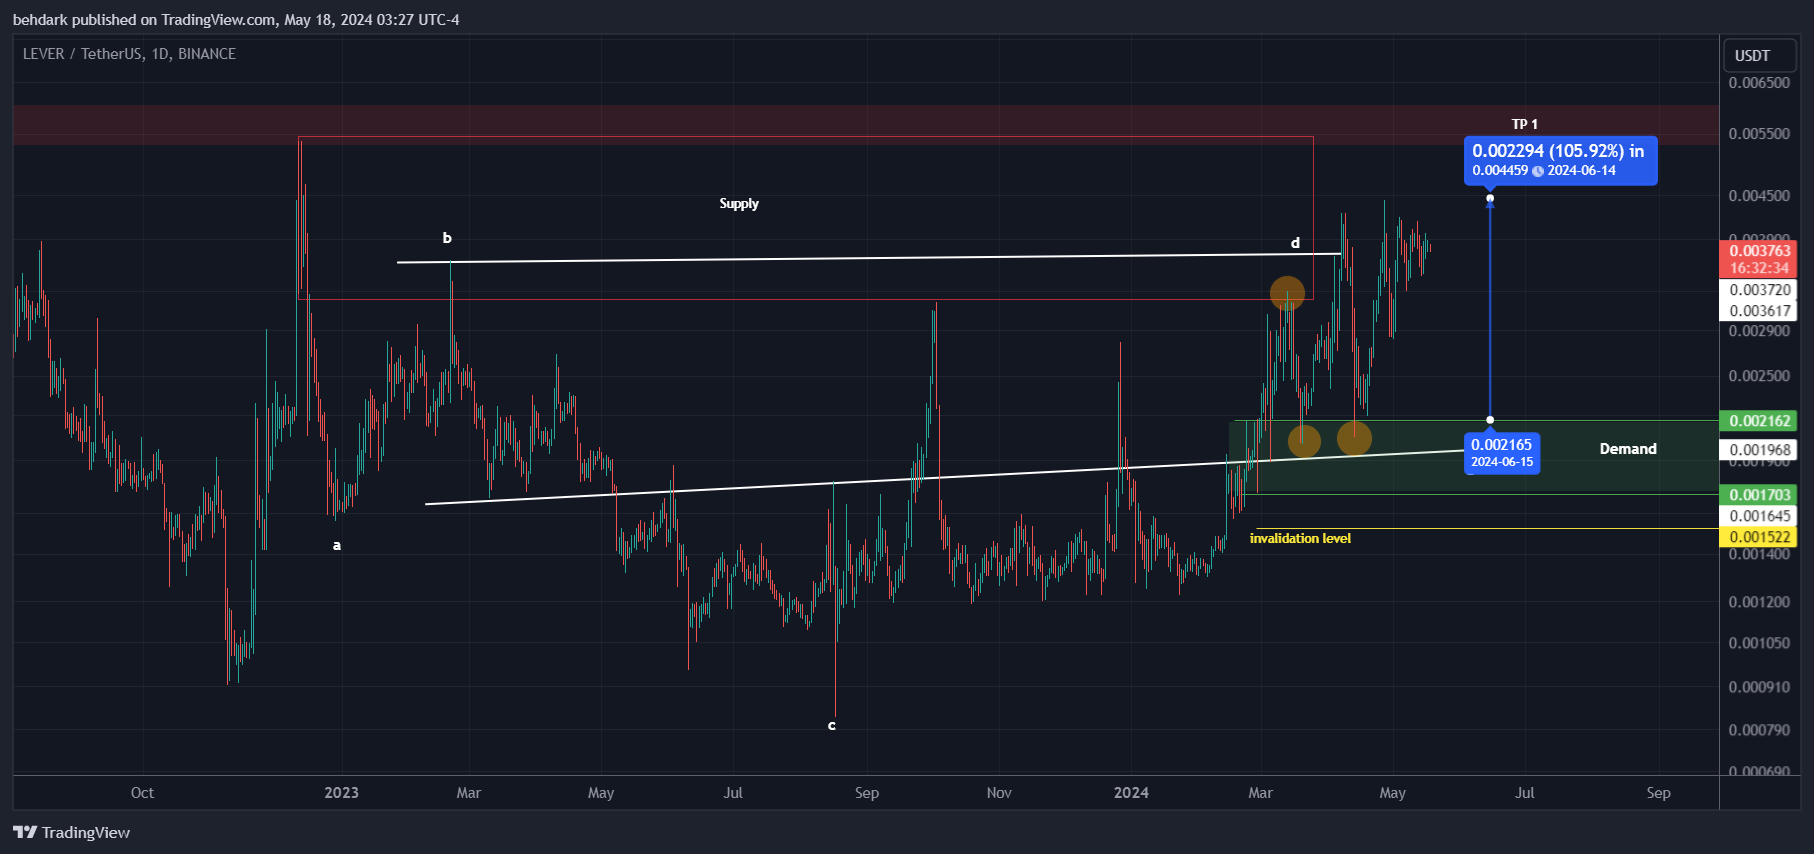Image resolution: width=1814 pixels, height=854 pixels.
Task: Click the green 0.001703 price axis tag
Action: pyautogui.click(x=1758, y=495)
